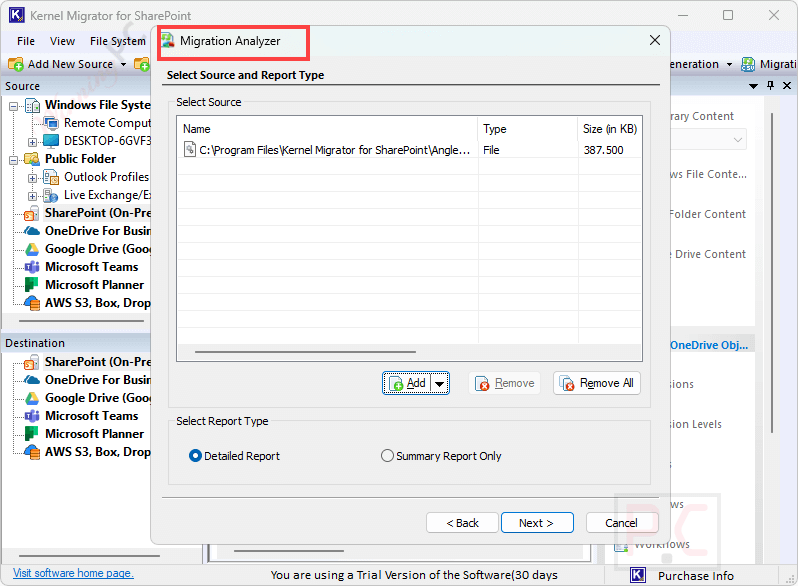Click the source list horizontal scrollbar
The image size is (798, 586).
click(305, 352)
